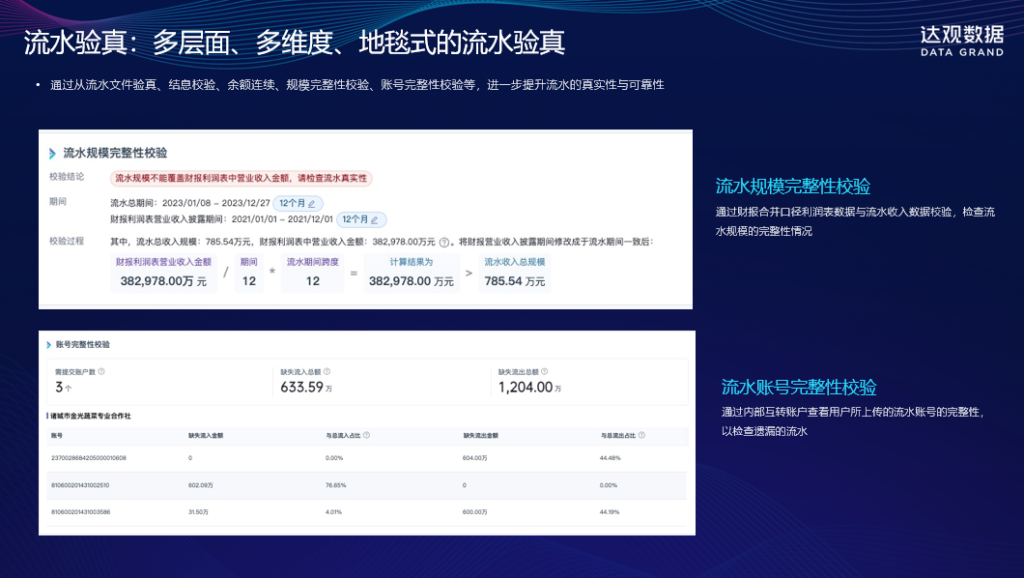This screenshot has width=1024, height=578.
Task: Click the red 检查流水真实性 warning badge
Action: (x=240, y=176)
